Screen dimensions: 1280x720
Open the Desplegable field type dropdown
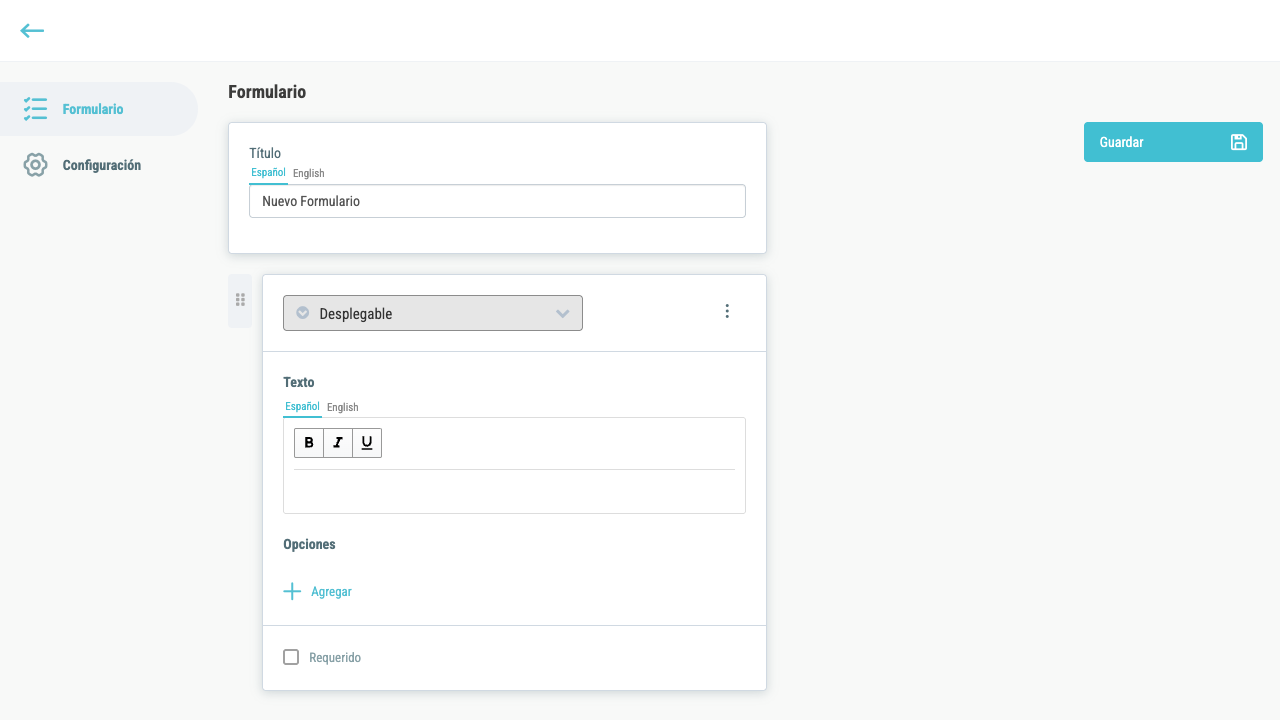pos(433,313)
